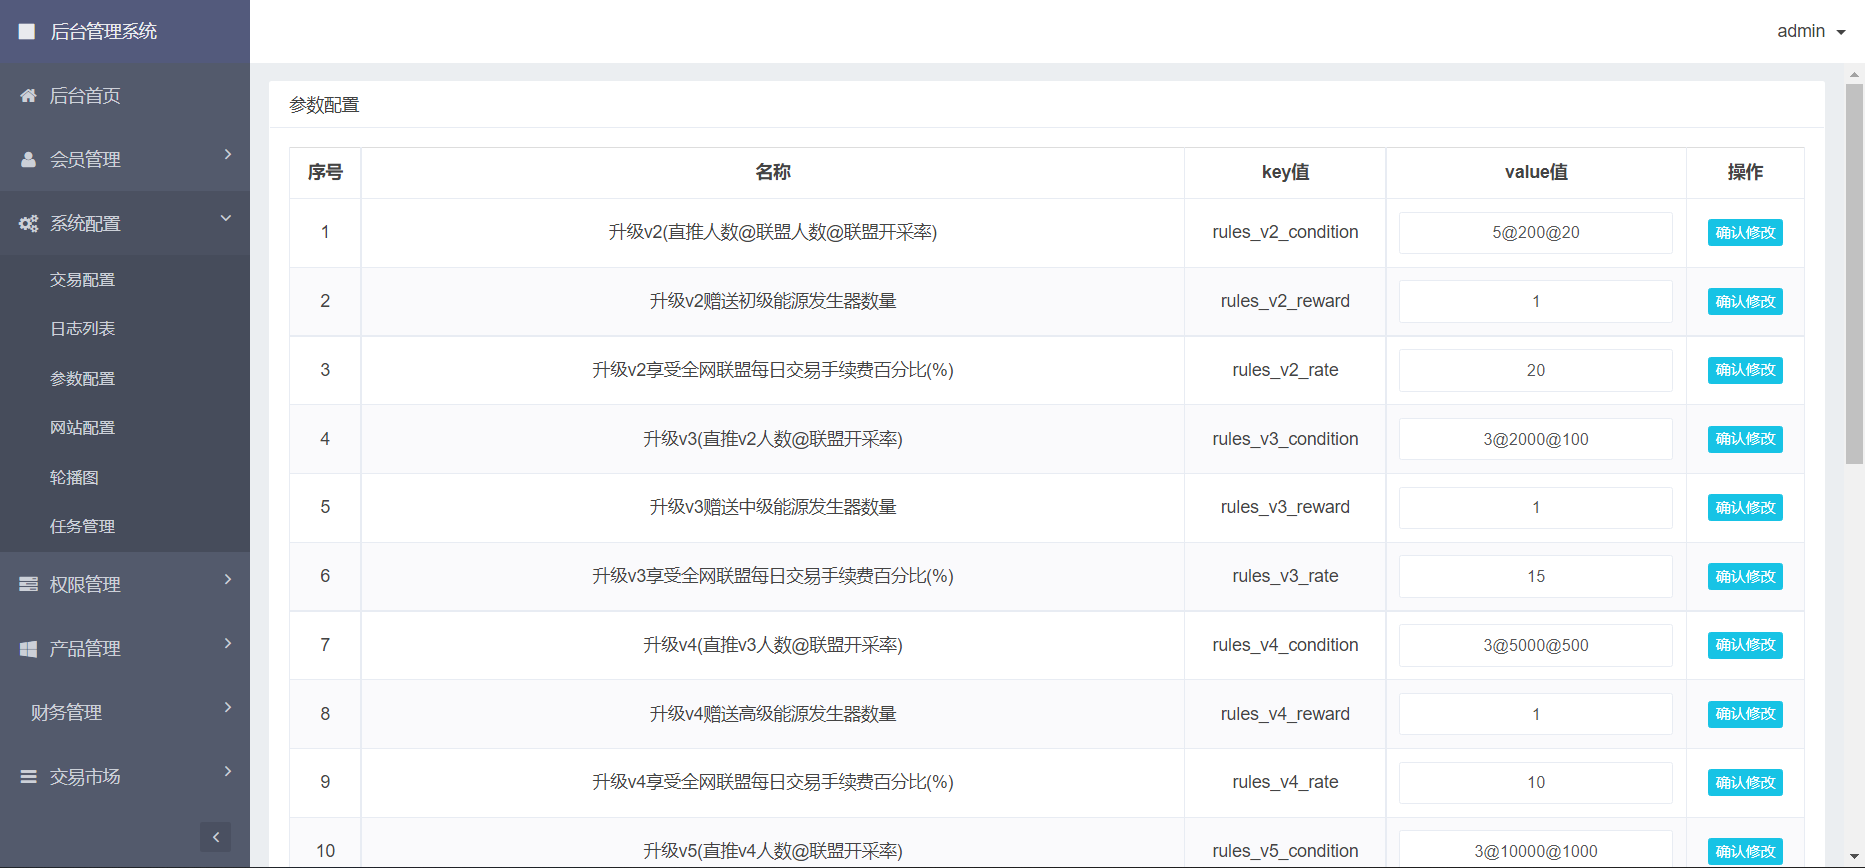The image size is (1865, 868).
Task: Expand the 会员管理 chevron
Action: 228,154
